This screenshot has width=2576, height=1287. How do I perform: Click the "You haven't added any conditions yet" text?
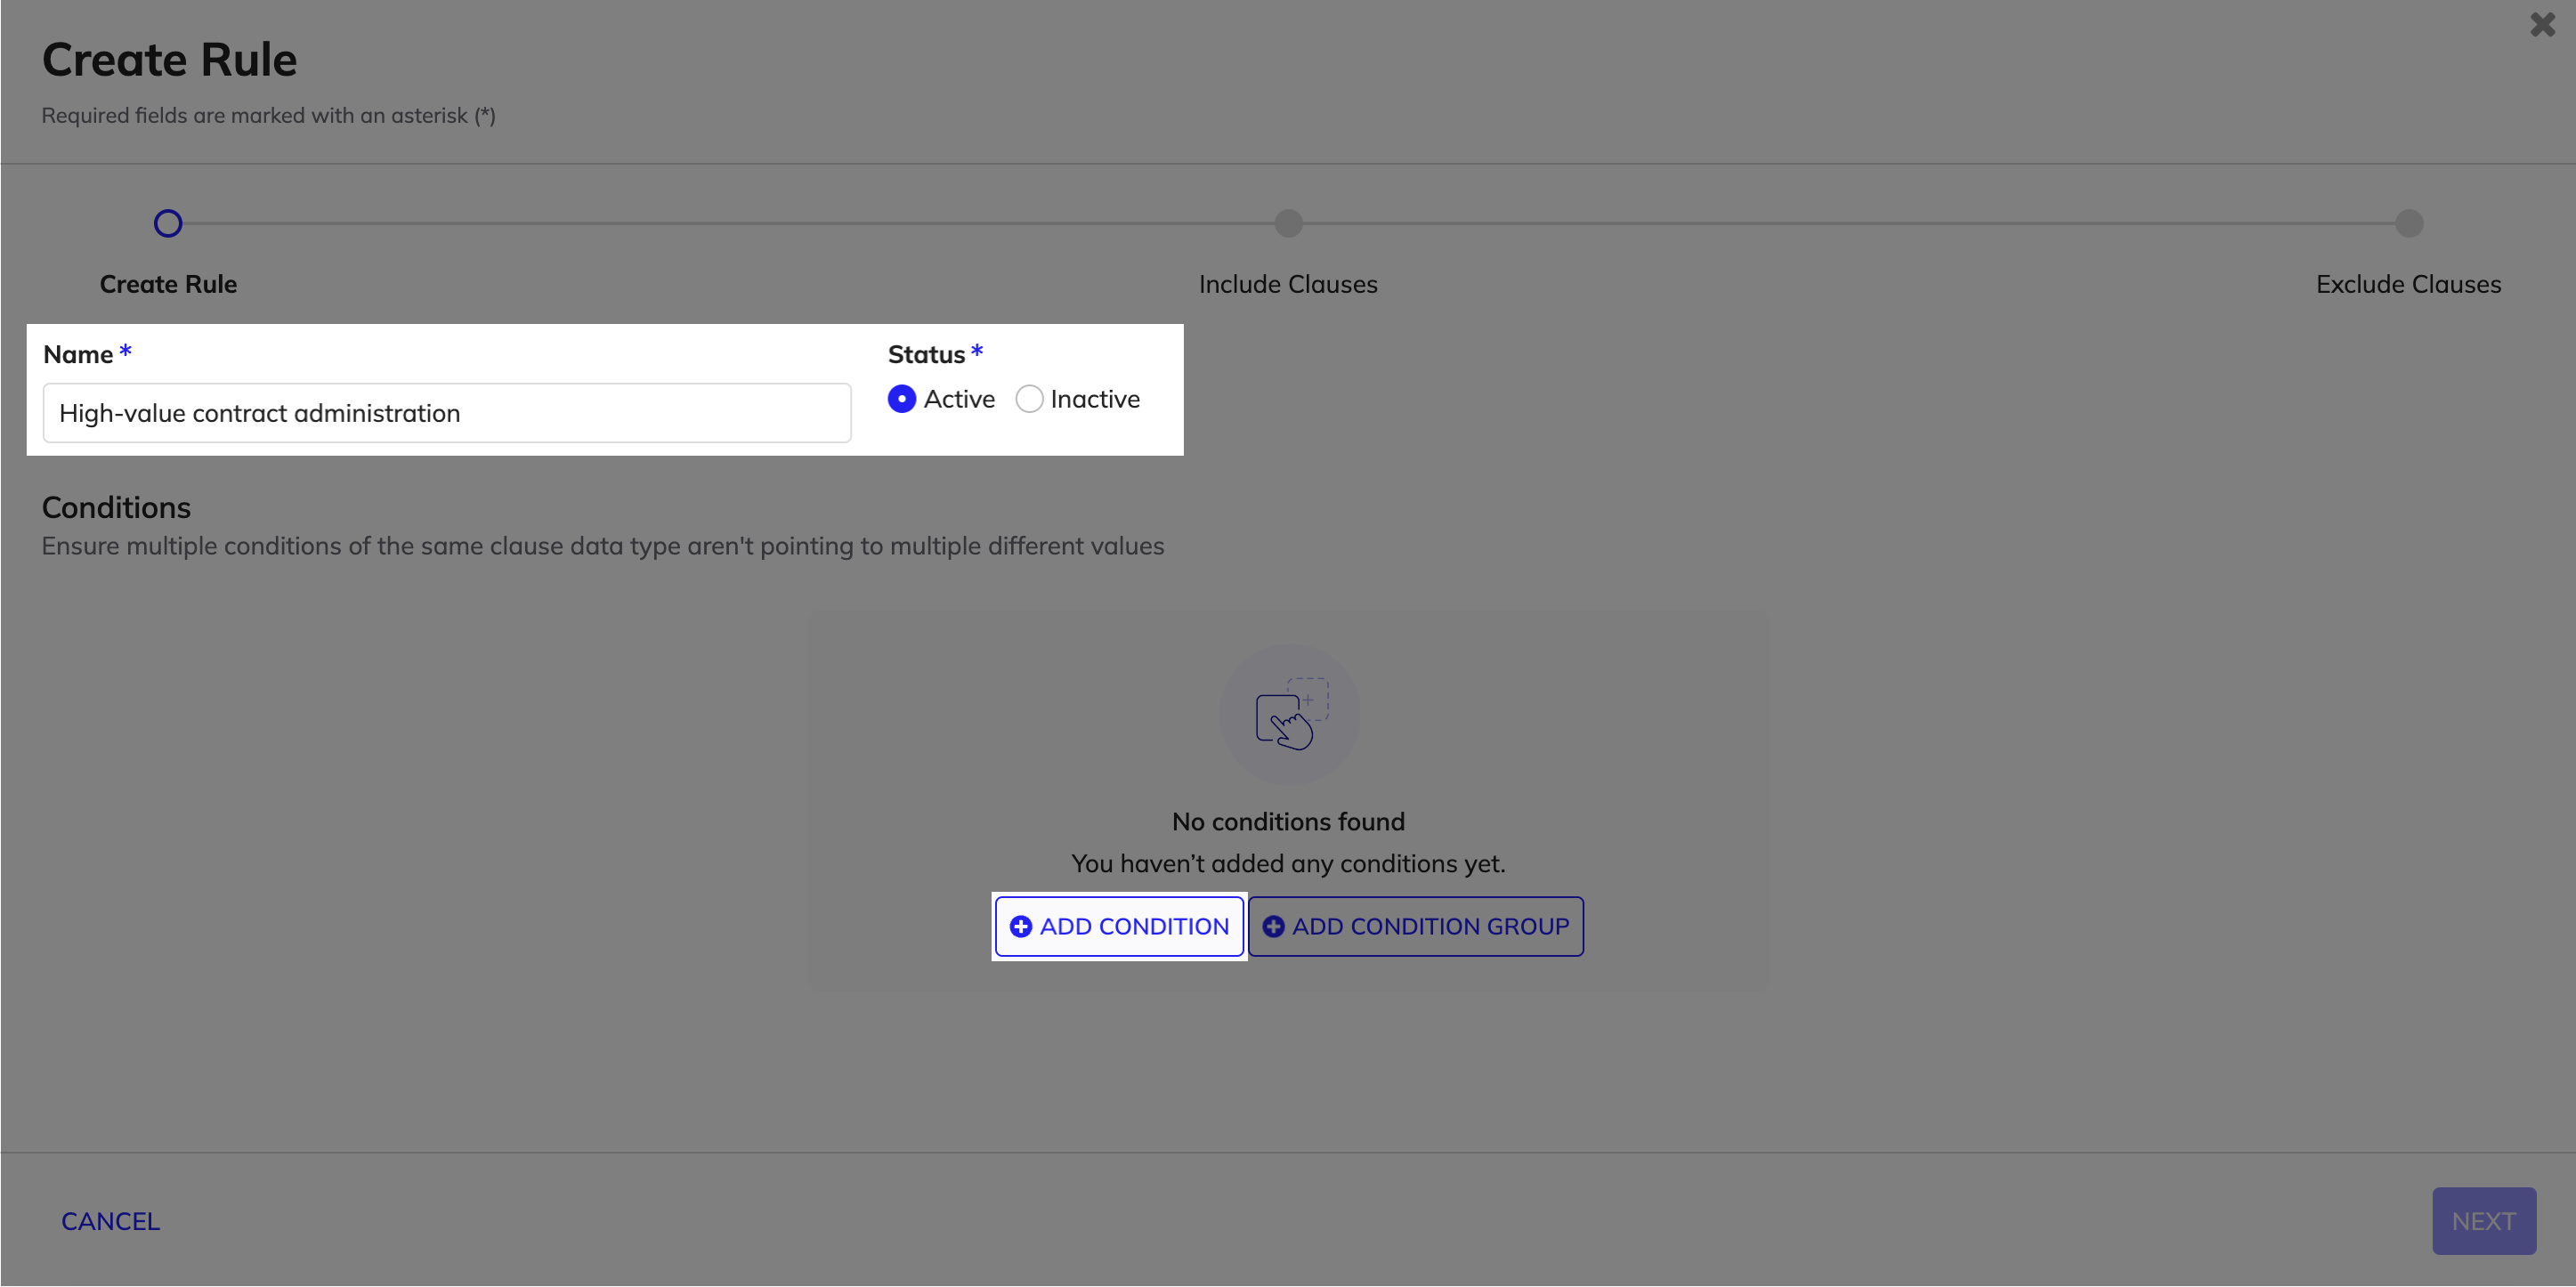[x=1288, y=863]
